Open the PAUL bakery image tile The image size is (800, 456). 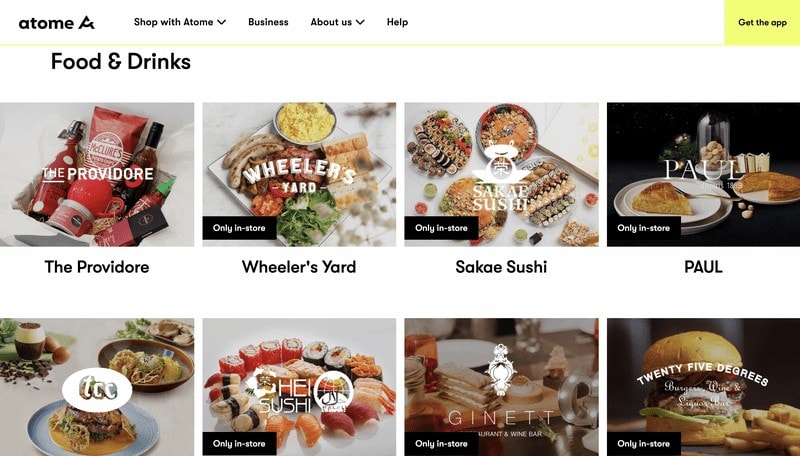tap(704, 174)
